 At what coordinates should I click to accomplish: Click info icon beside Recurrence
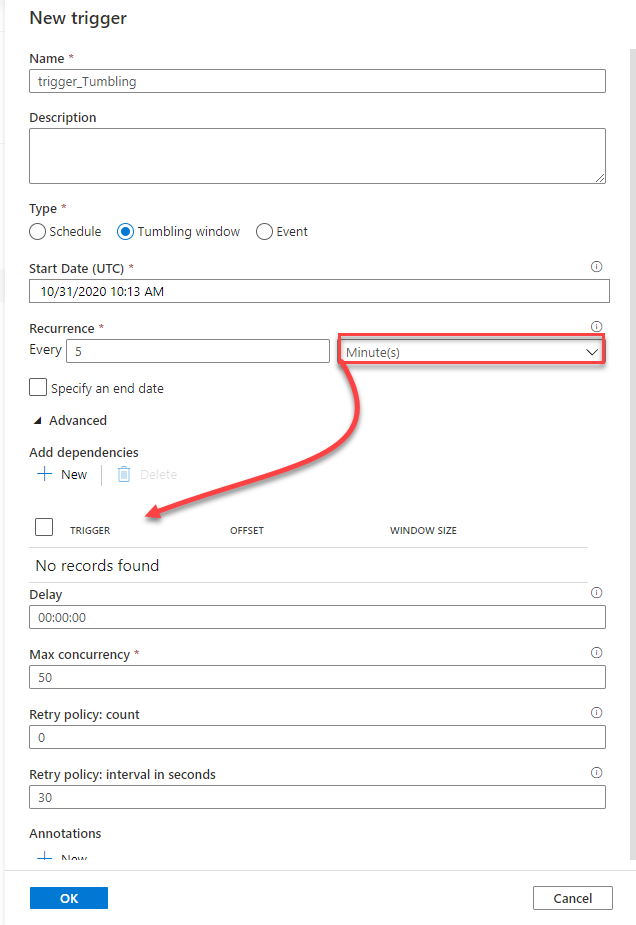597,326
